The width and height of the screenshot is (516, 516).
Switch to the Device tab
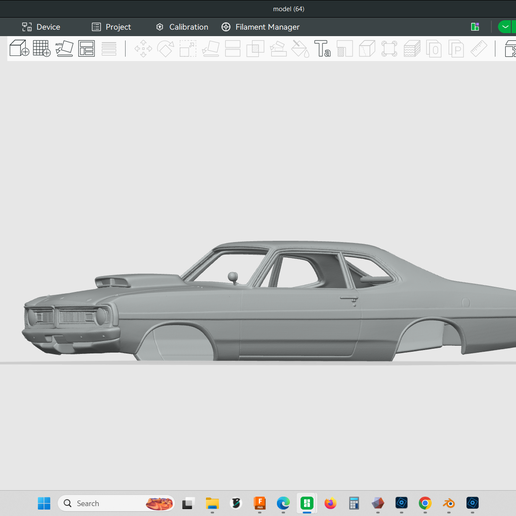pos(41,27)
